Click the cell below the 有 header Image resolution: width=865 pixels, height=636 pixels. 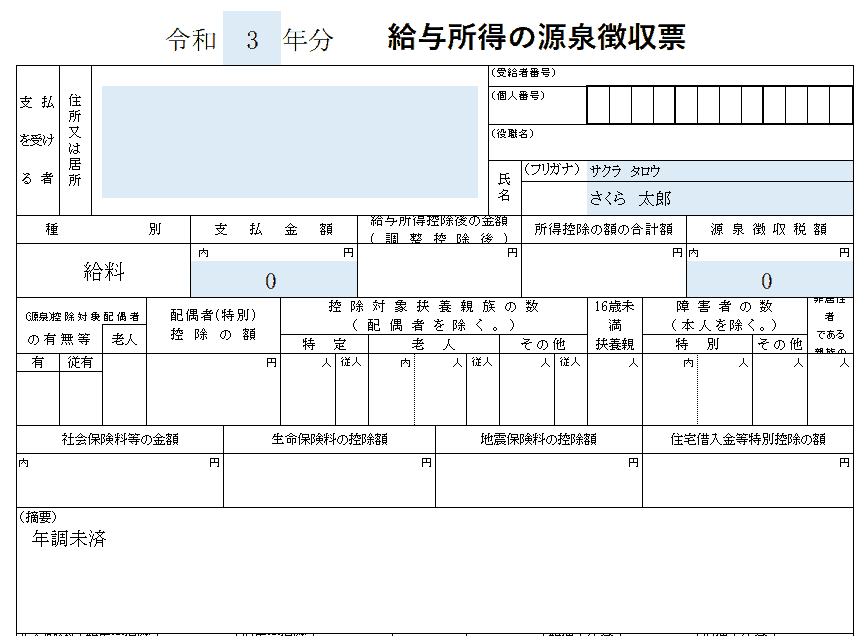click(x=37, y=398)
